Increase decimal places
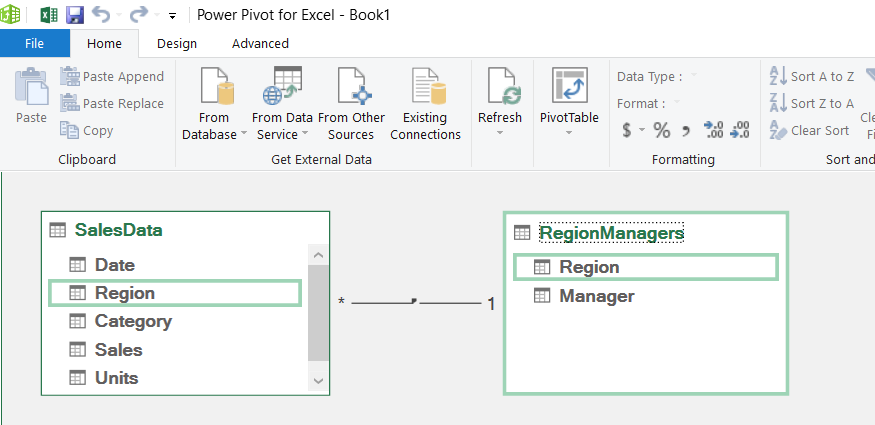Viewport: 875px width, 425px height. [714, 130]
